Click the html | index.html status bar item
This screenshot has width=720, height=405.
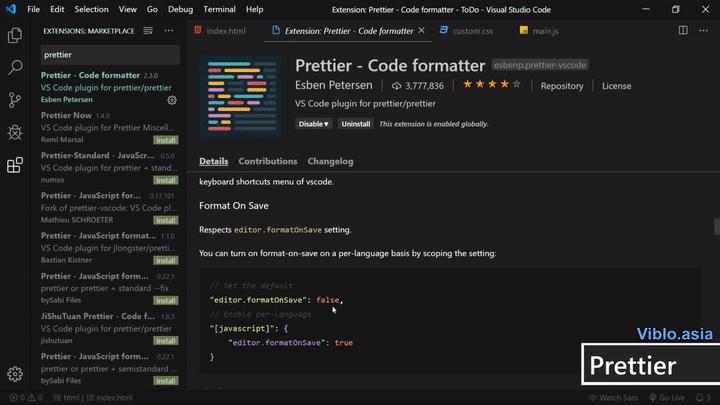[x=93, y=398]
